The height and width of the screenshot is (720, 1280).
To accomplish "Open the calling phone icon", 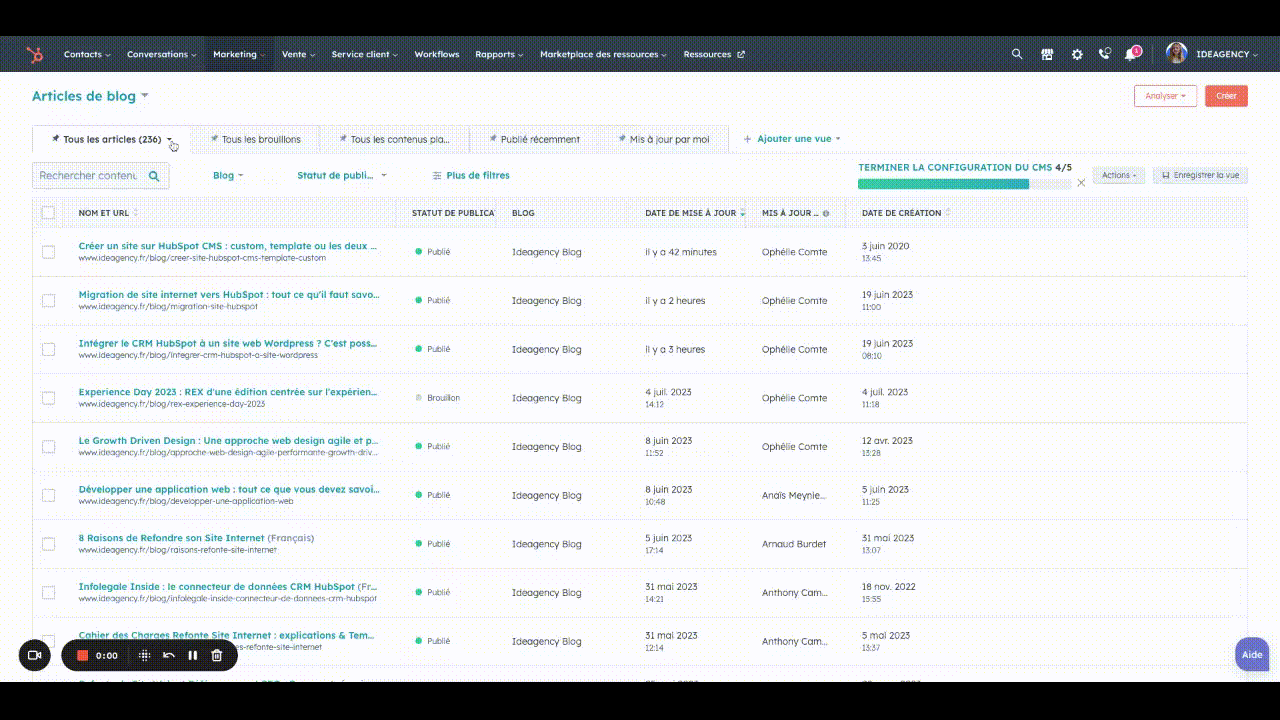I will tap(1105, 54).
